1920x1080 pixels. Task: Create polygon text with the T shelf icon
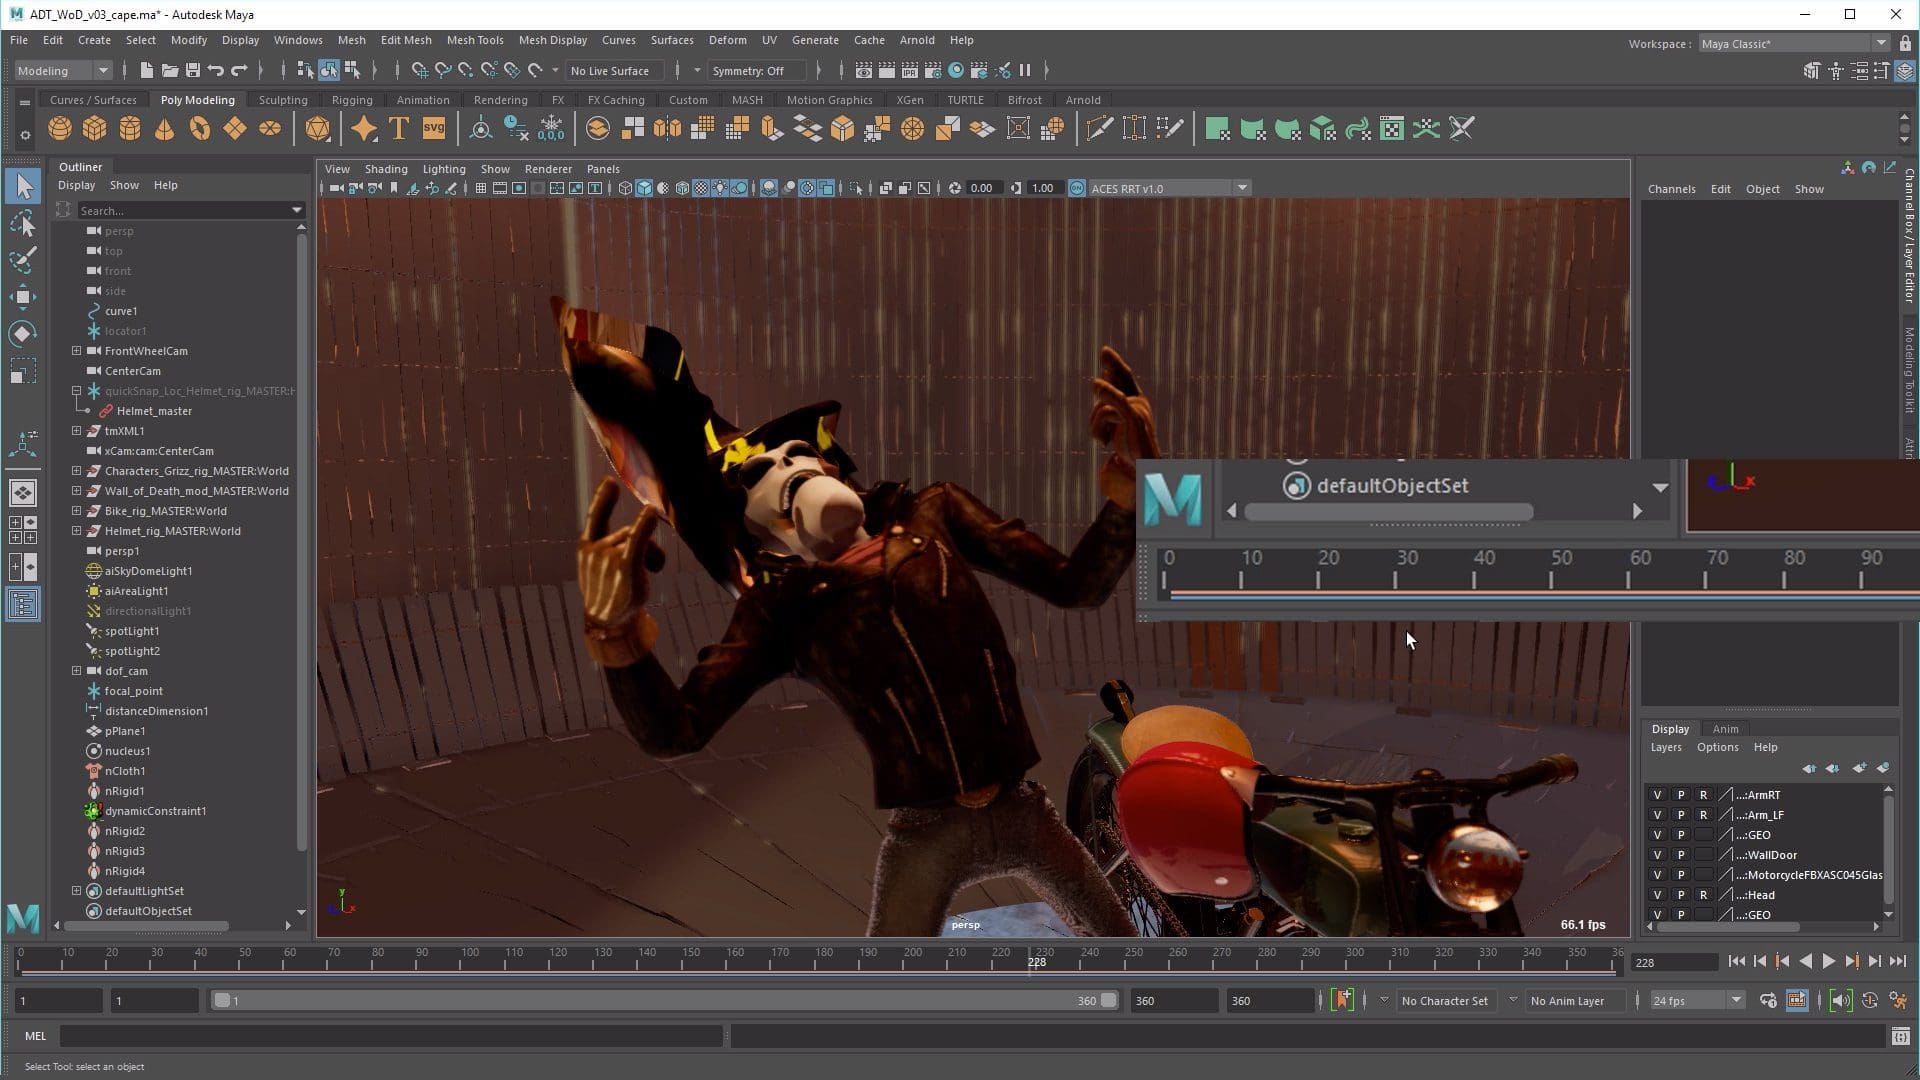click(x=399, y=129)
